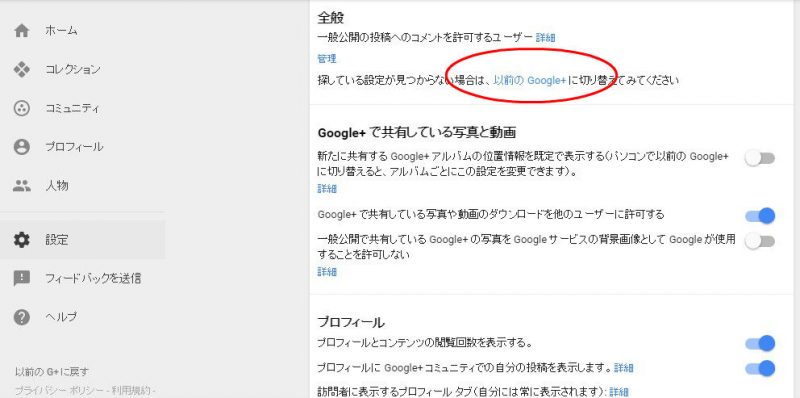Toggle community posts on profile switch

pos(760,368)
